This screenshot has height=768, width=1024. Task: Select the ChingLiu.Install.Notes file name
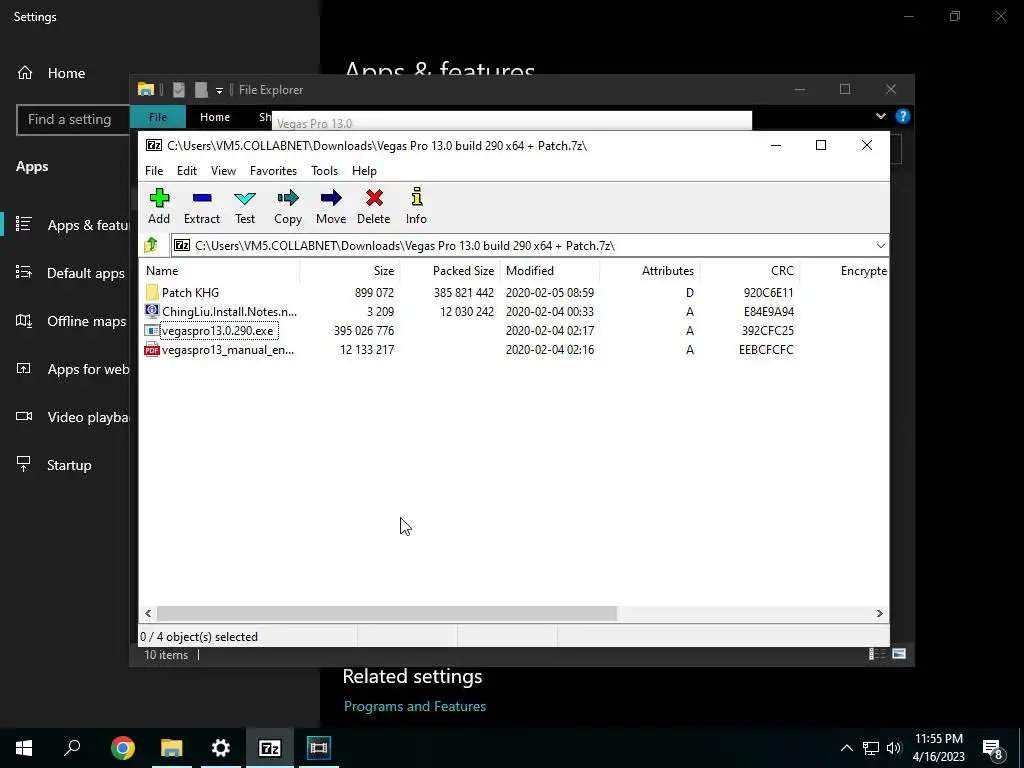229,312
